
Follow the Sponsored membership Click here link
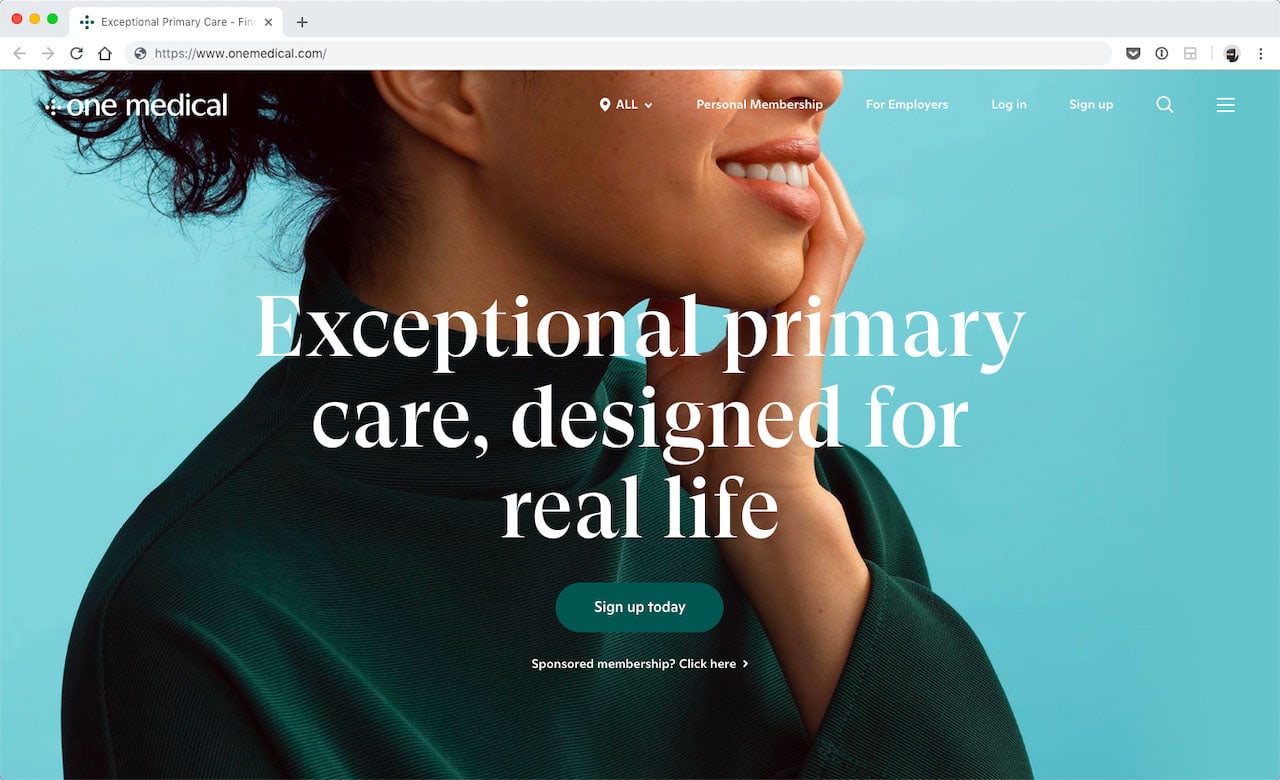click(x=639, y=664)
